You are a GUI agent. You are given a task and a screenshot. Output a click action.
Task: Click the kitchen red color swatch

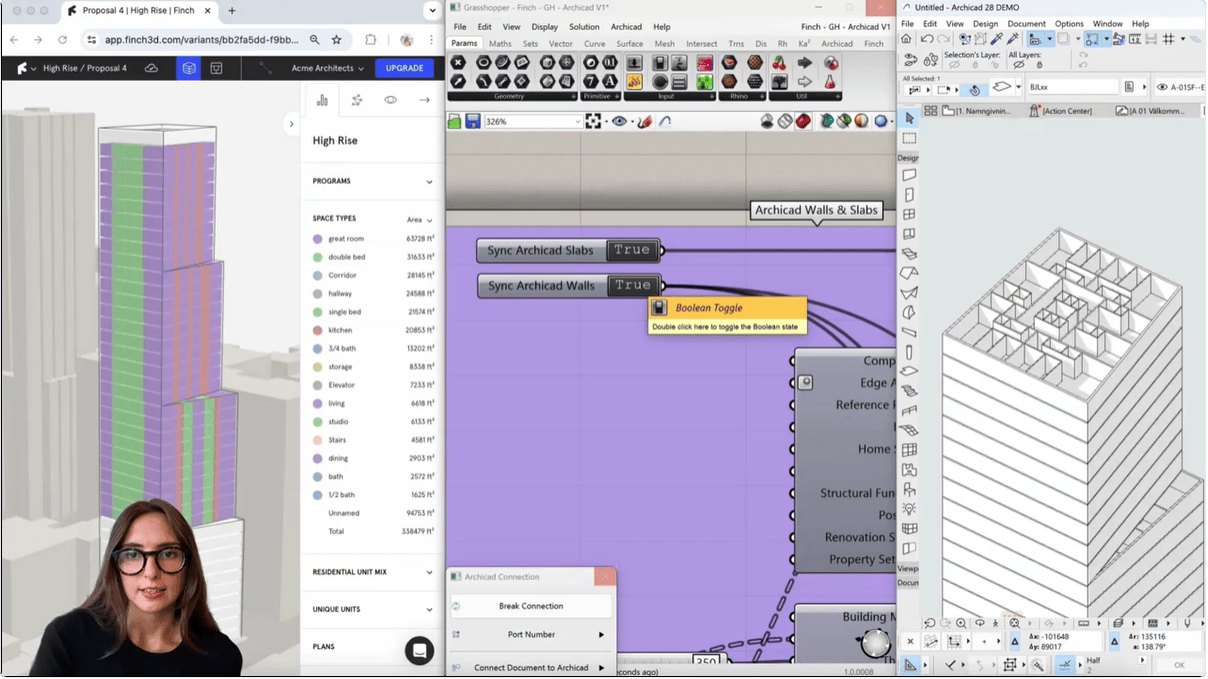pos(317,330)
